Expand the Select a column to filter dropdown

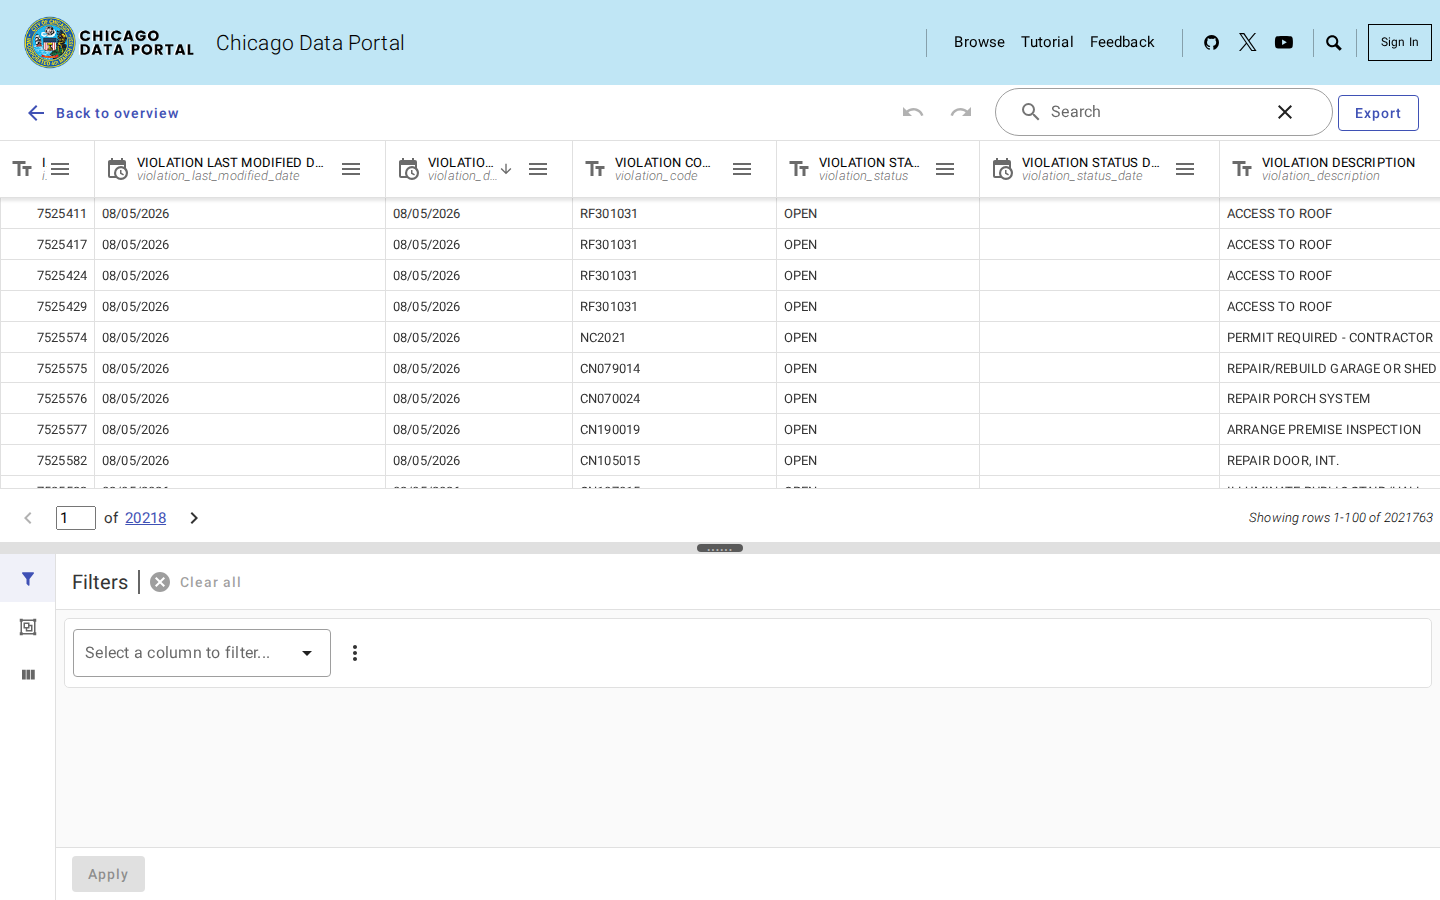(202, 653)
